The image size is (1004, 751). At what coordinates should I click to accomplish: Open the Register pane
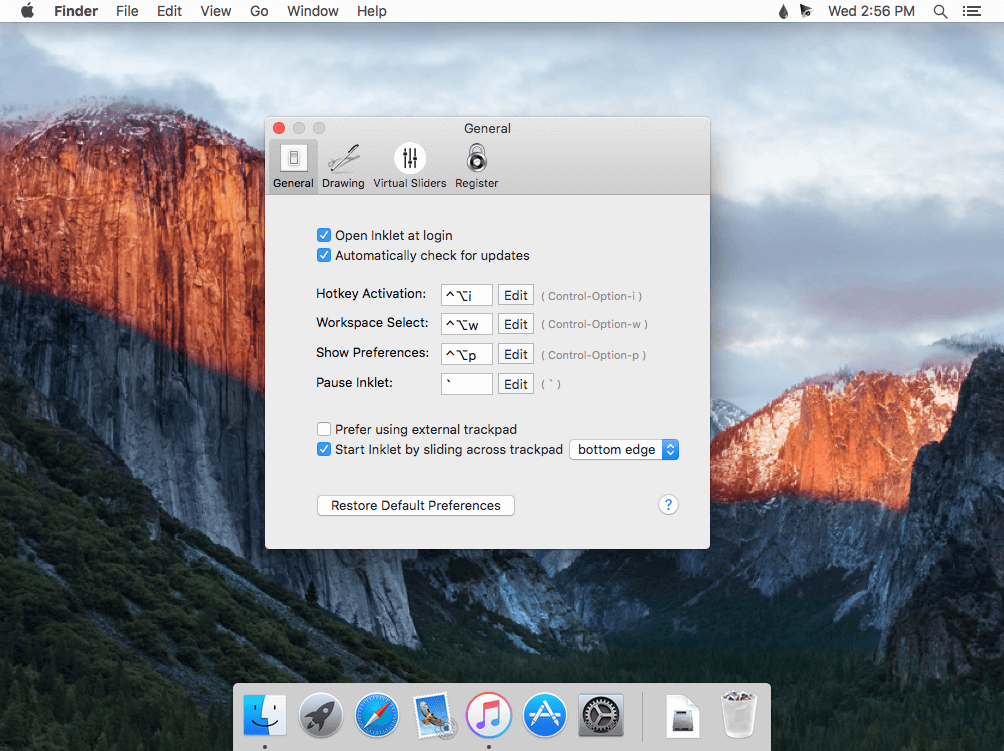(477, 166)
